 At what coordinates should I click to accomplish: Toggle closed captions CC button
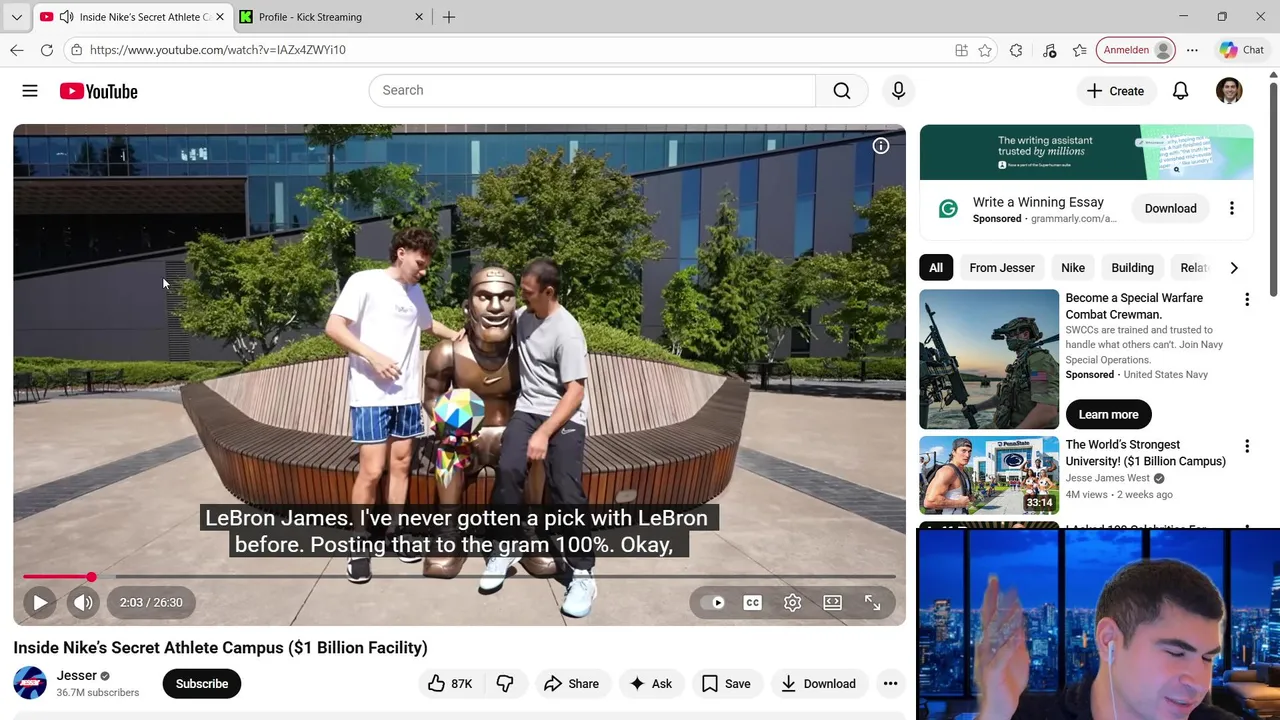click(752, 602)
